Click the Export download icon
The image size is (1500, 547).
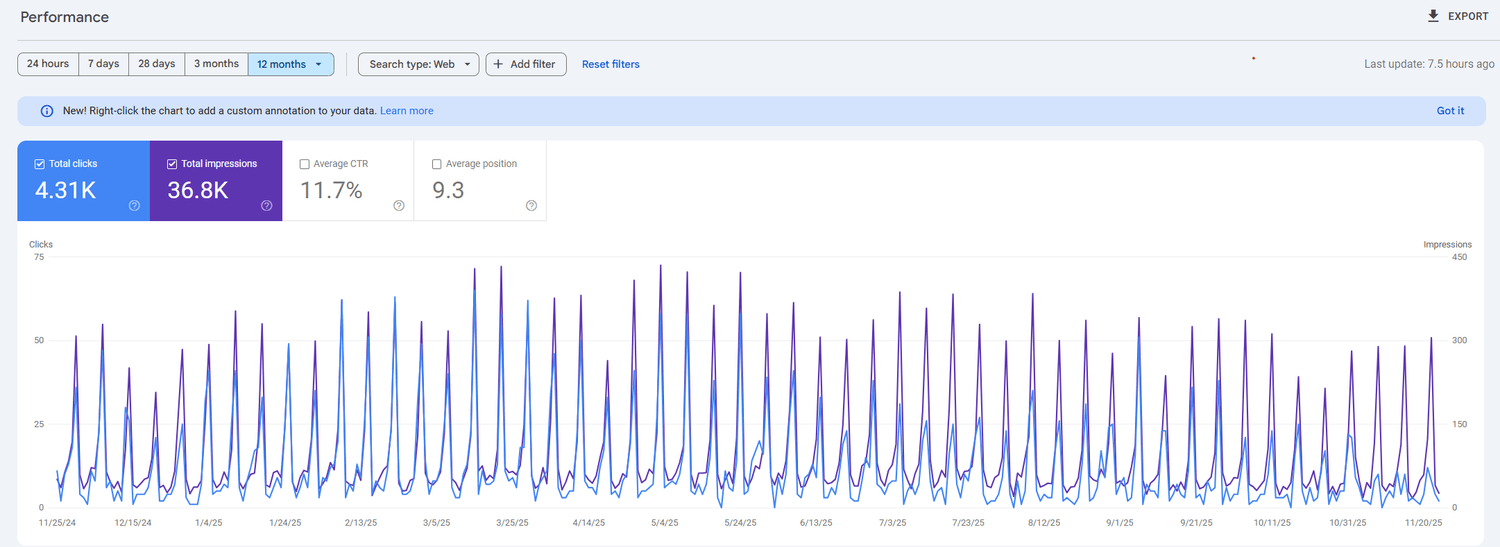pyautogui.click(x=1433, y=16)
